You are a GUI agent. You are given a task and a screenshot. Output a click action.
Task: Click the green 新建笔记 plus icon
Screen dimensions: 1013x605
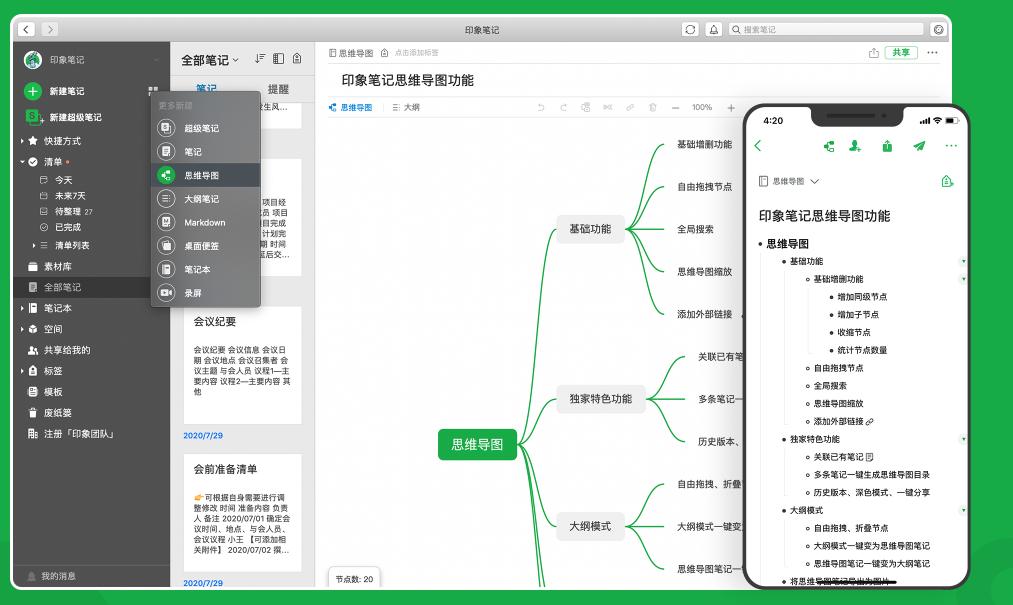click(33, 91)
